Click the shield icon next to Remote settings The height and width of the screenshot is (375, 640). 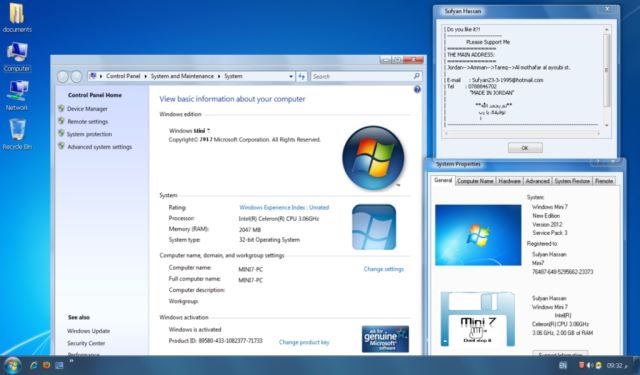tap(61, 121)
